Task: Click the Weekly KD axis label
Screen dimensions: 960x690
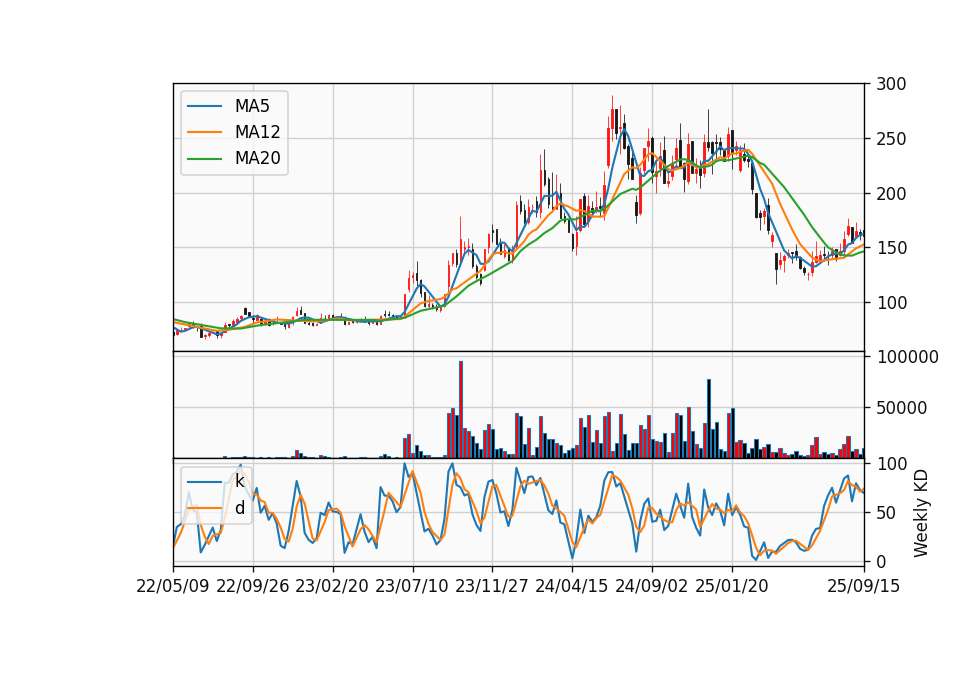Action: click(921, 513)
